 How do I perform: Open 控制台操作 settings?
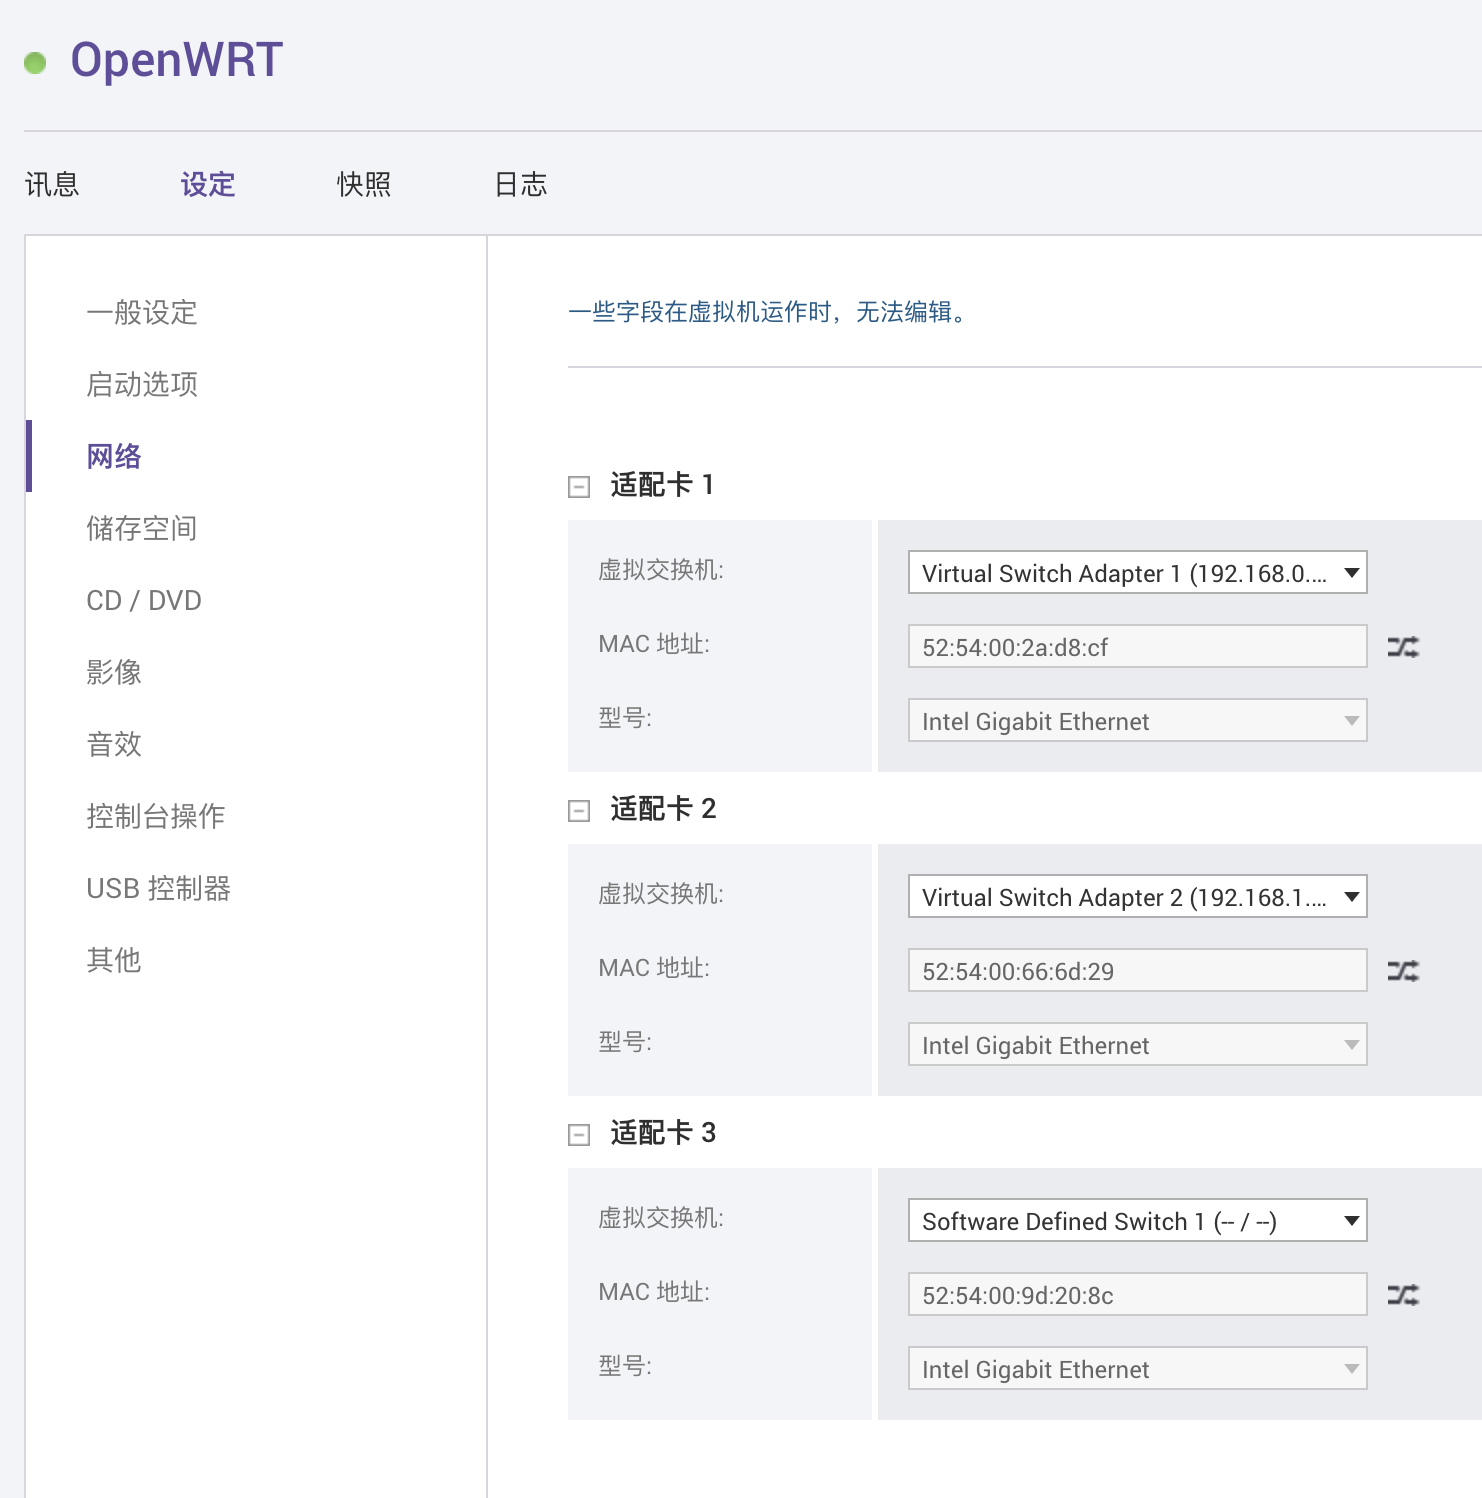(x=155, y=816)
